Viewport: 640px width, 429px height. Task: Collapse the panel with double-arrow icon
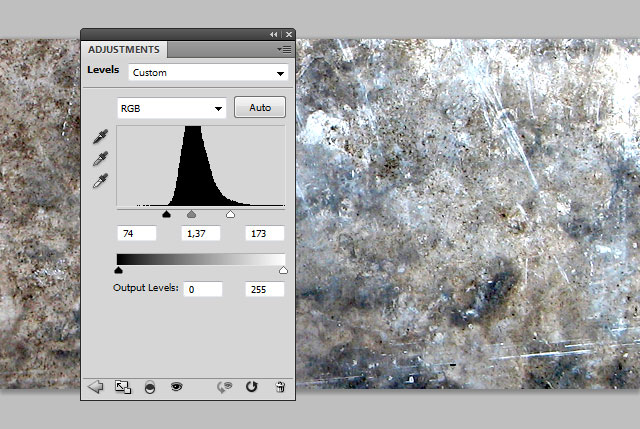pyautogui.click(x=273, y=35)
